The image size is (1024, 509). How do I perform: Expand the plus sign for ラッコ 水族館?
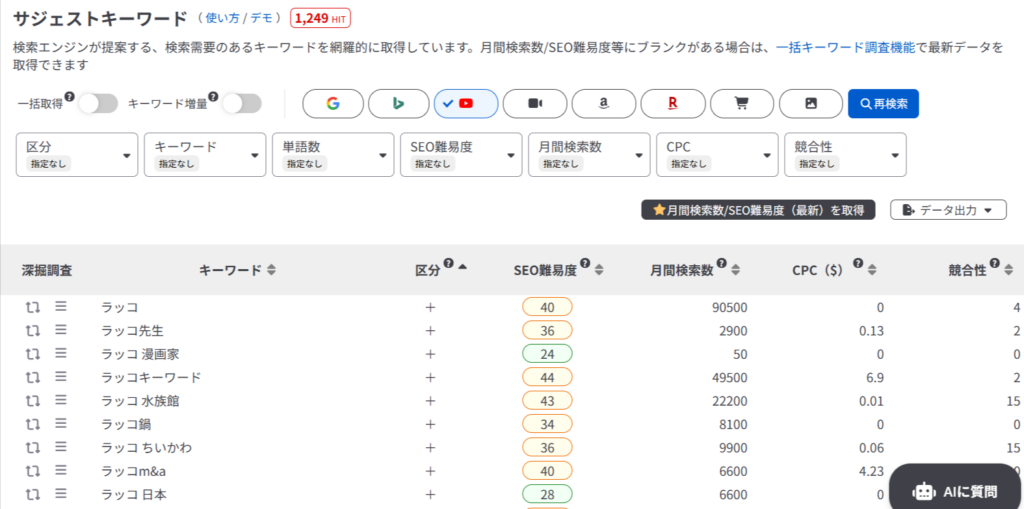point(431,401)
